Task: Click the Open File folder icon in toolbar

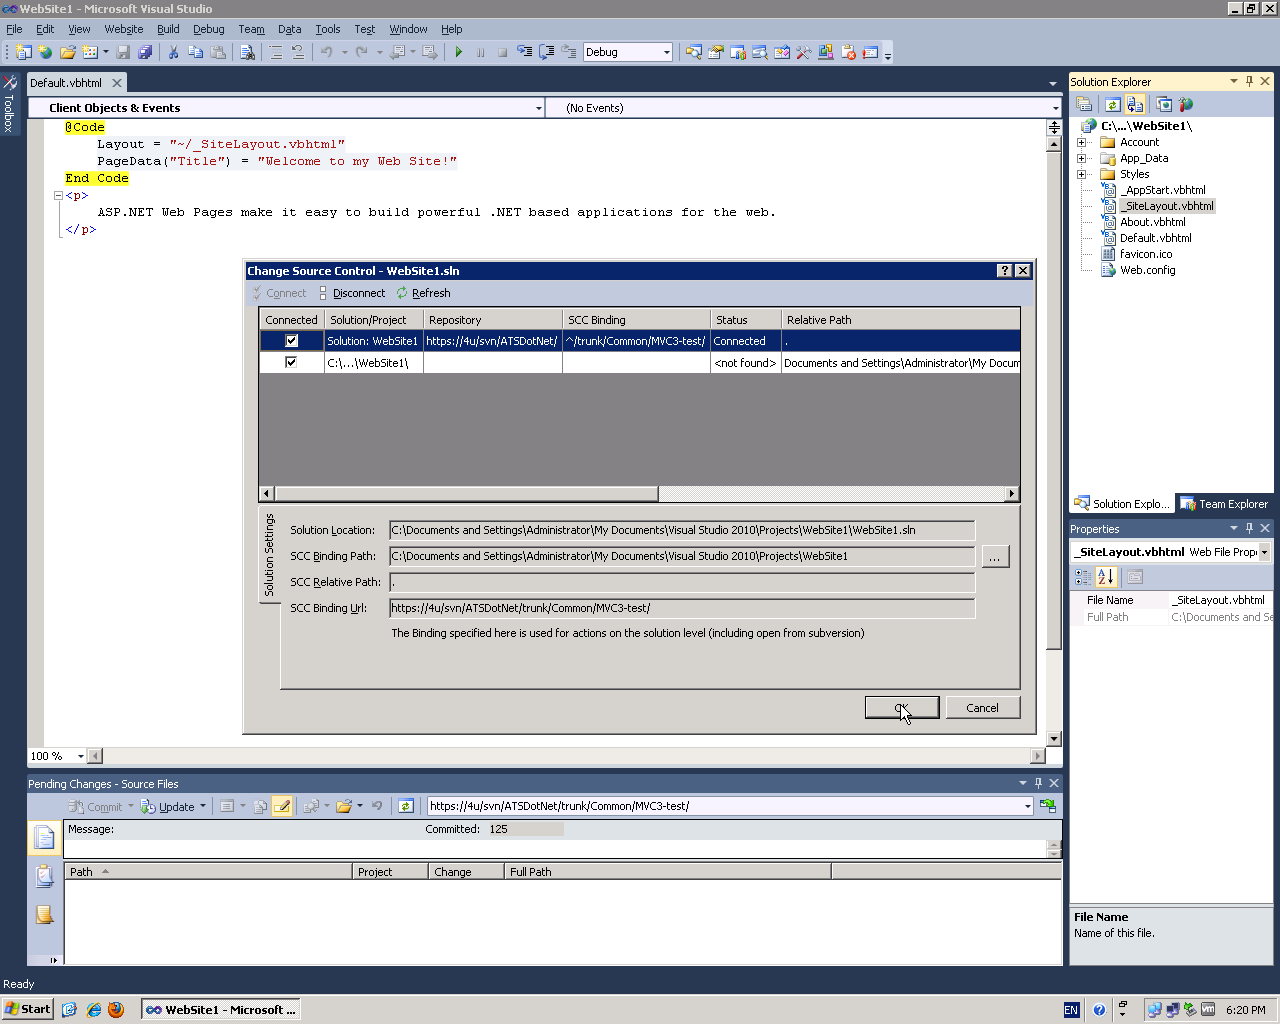Action: point(68,52)
